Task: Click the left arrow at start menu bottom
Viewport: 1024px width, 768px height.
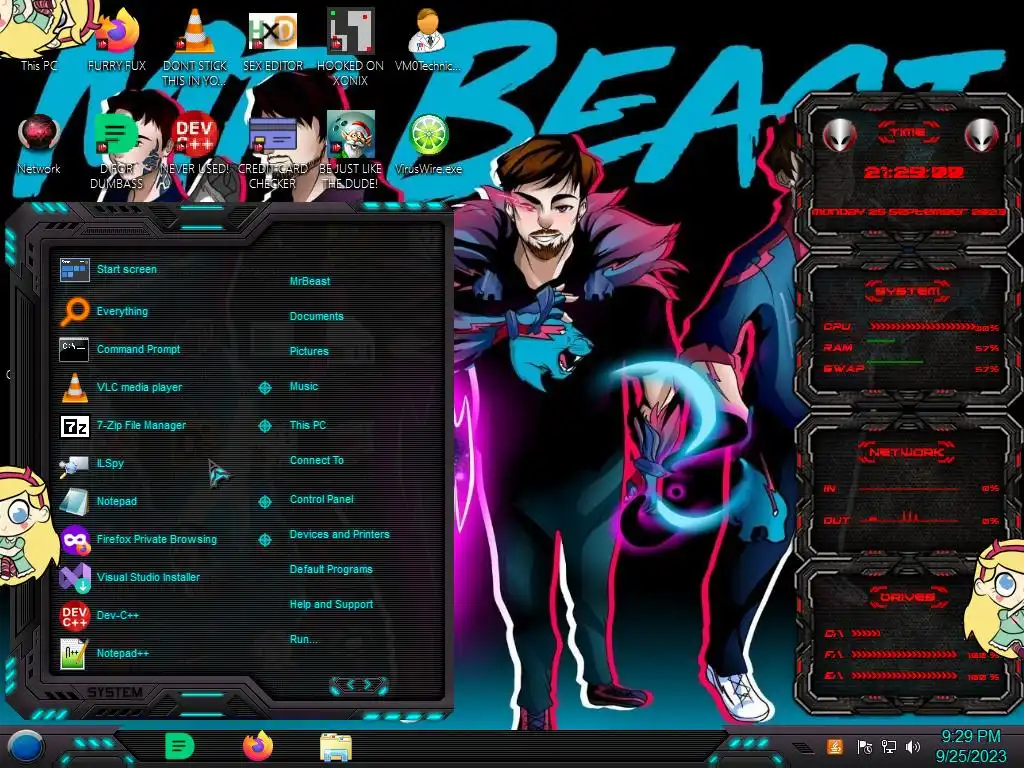Action: point(349,684)
